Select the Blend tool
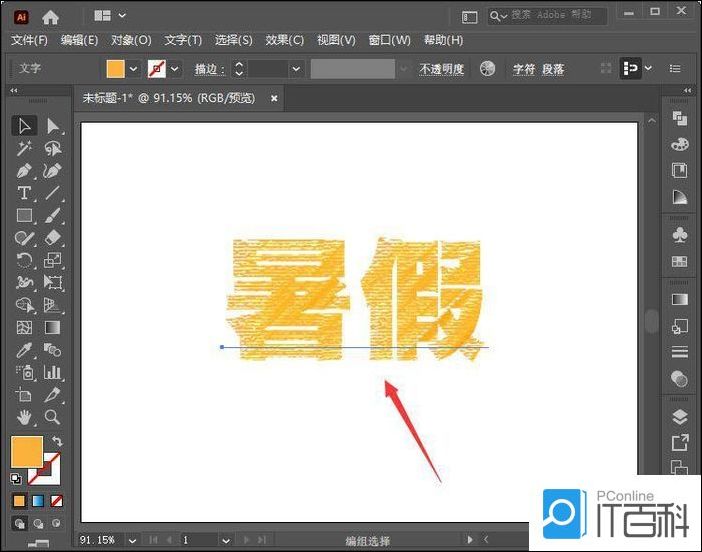702x552 pixels. [x=53, y=350]
